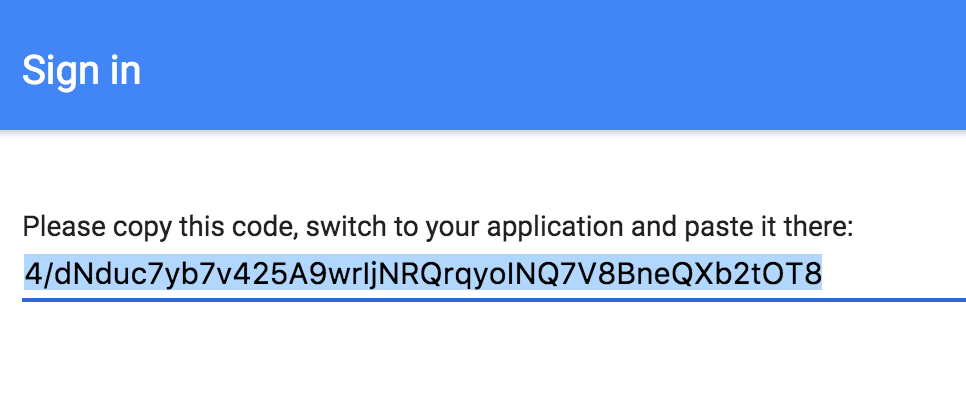Click the blue underline beneath the code field
The image size is (966, 404).
494,300
